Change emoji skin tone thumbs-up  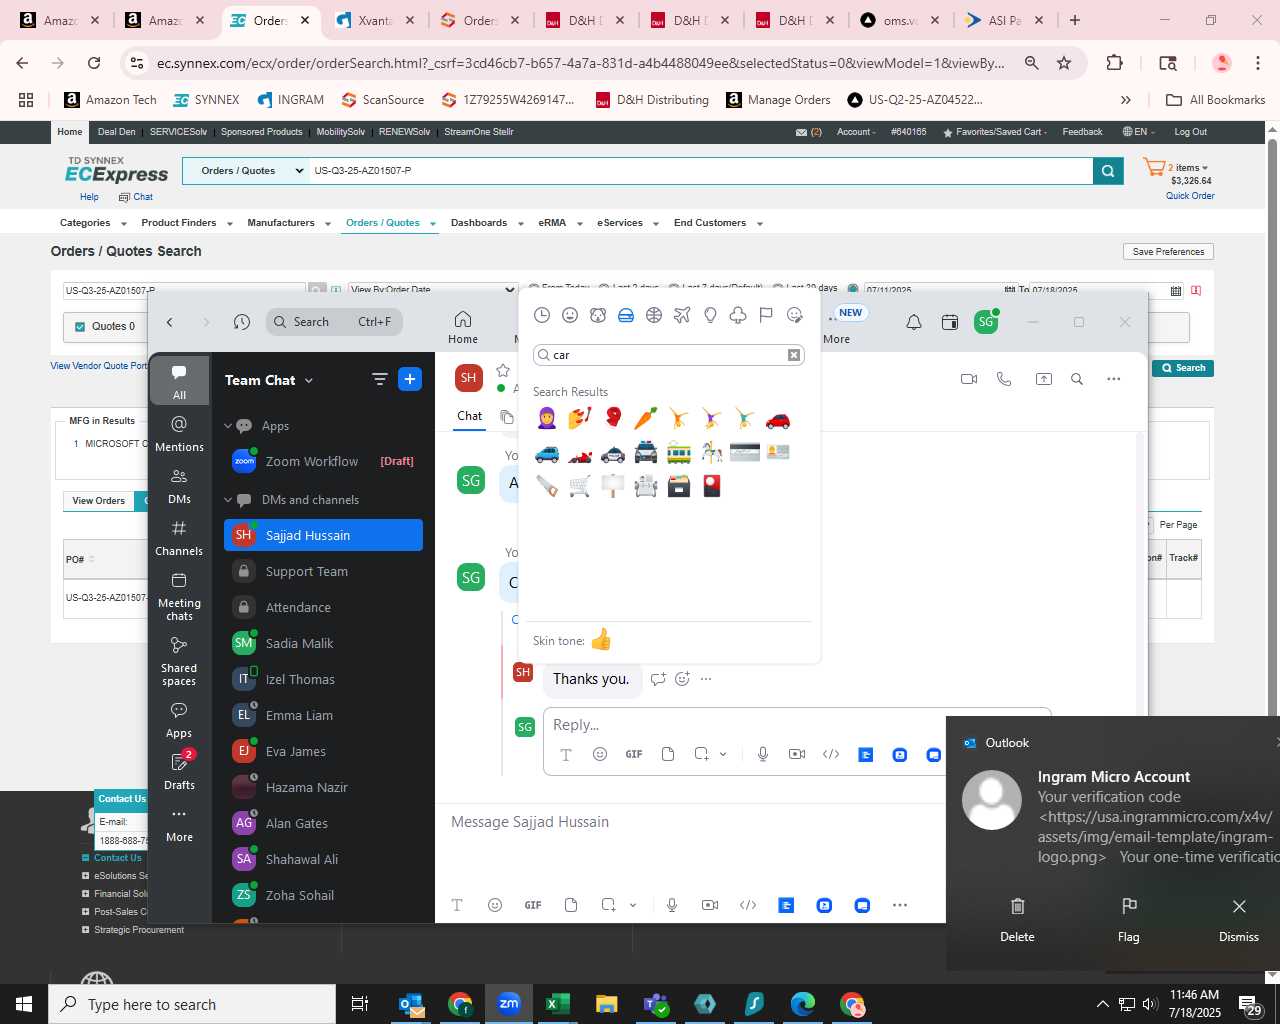(601, 640)
